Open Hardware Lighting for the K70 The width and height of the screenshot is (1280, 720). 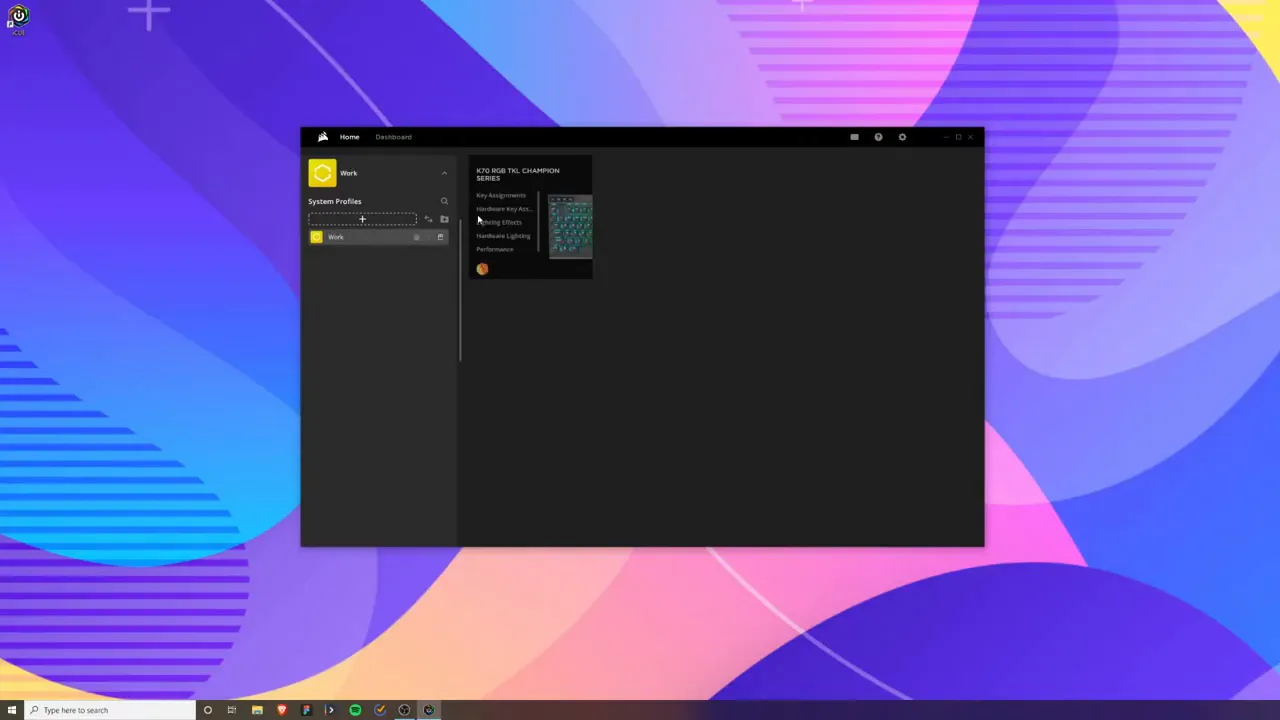503,236
